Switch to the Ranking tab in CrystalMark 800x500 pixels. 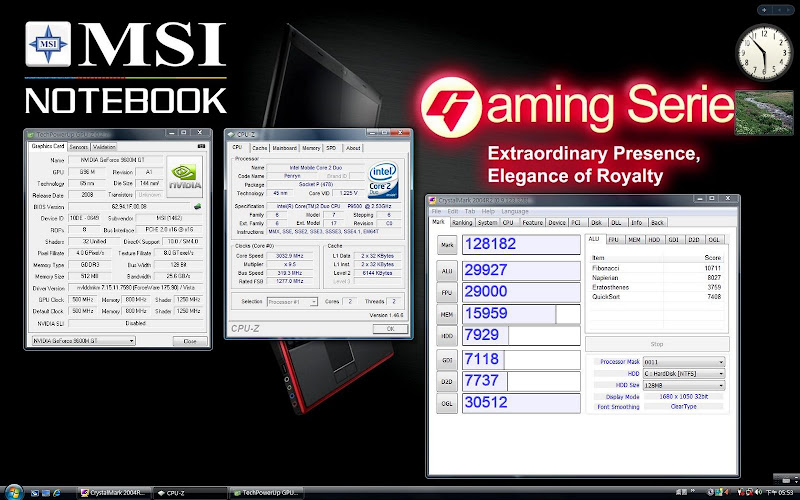tap(462, 222)
